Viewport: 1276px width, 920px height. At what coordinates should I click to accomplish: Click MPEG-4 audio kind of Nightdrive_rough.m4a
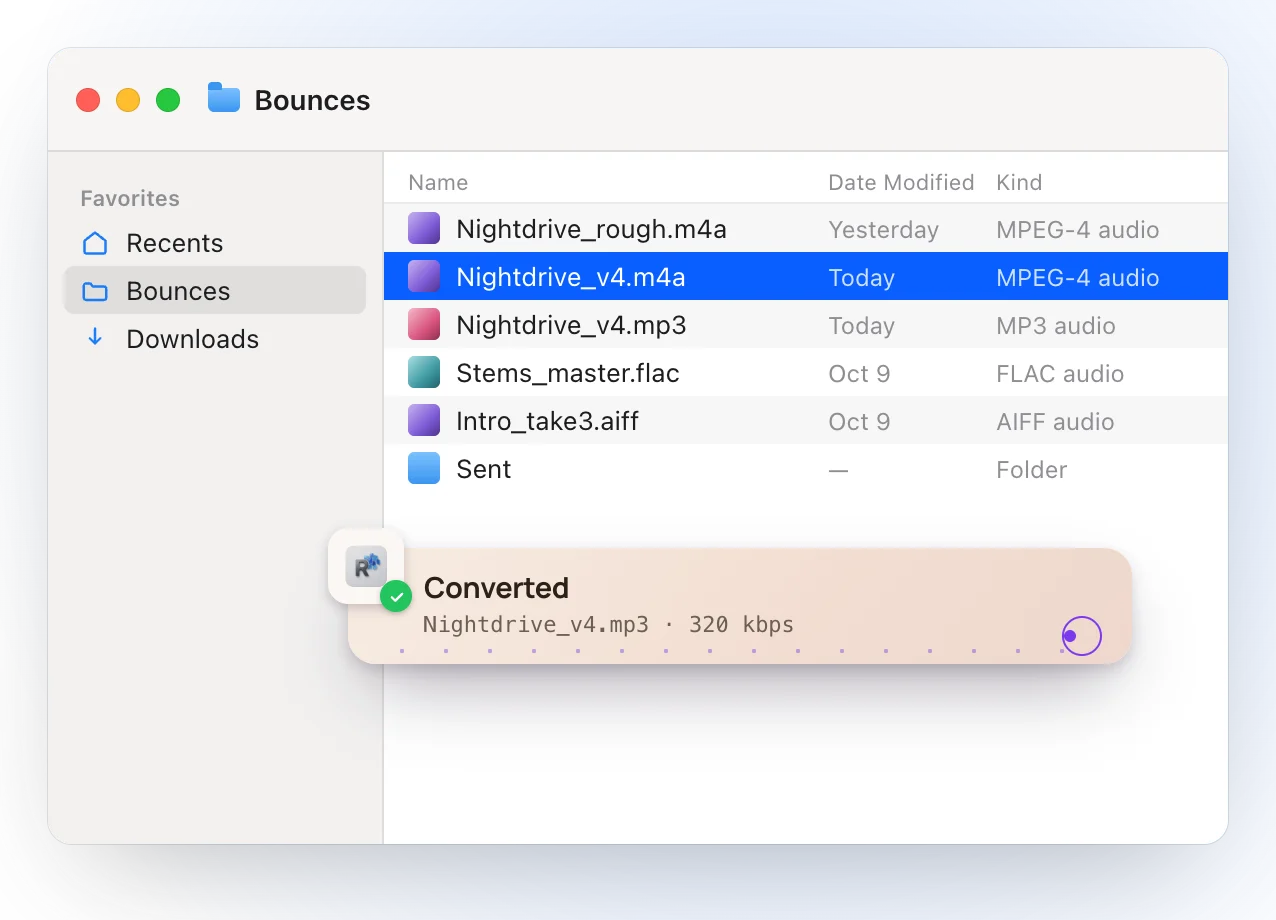click(x=1078, y=230)
